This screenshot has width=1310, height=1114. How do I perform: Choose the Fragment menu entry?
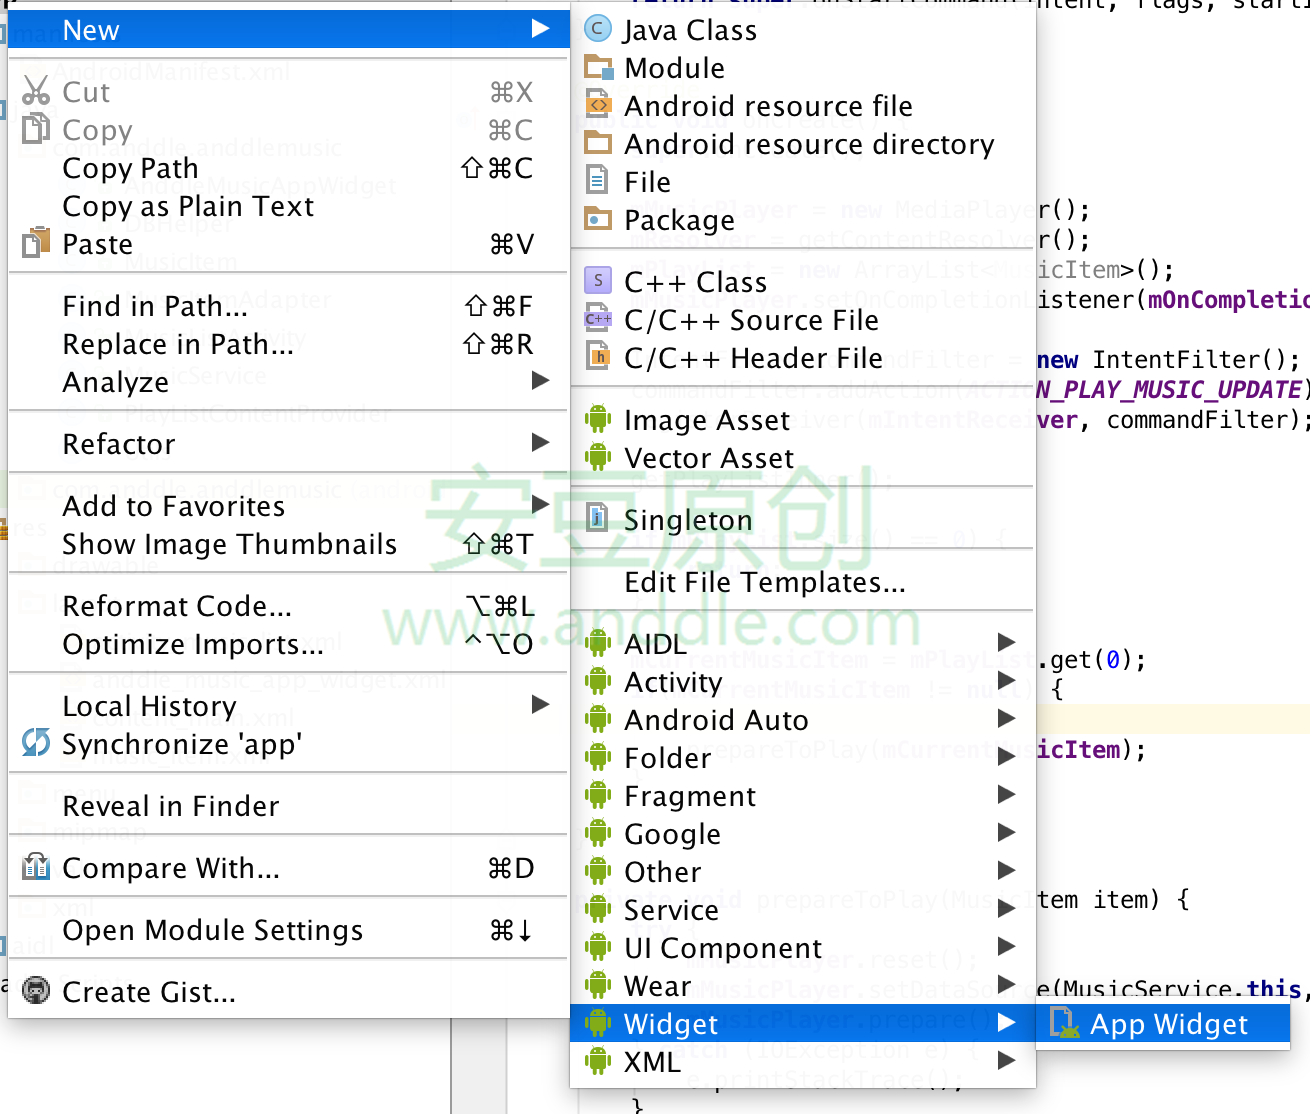pyautogui.click(x=803, y=796)
